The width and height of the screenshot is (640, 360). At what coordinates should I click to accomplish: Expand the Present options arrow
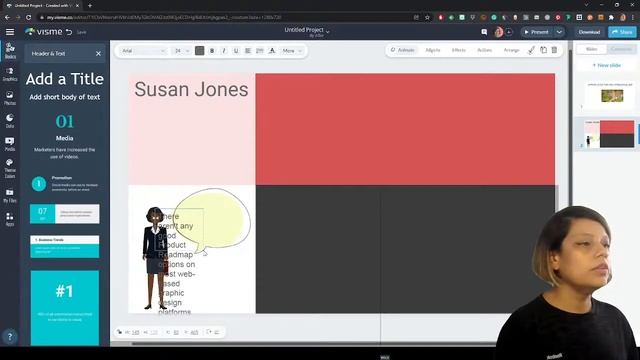(559, 32)
